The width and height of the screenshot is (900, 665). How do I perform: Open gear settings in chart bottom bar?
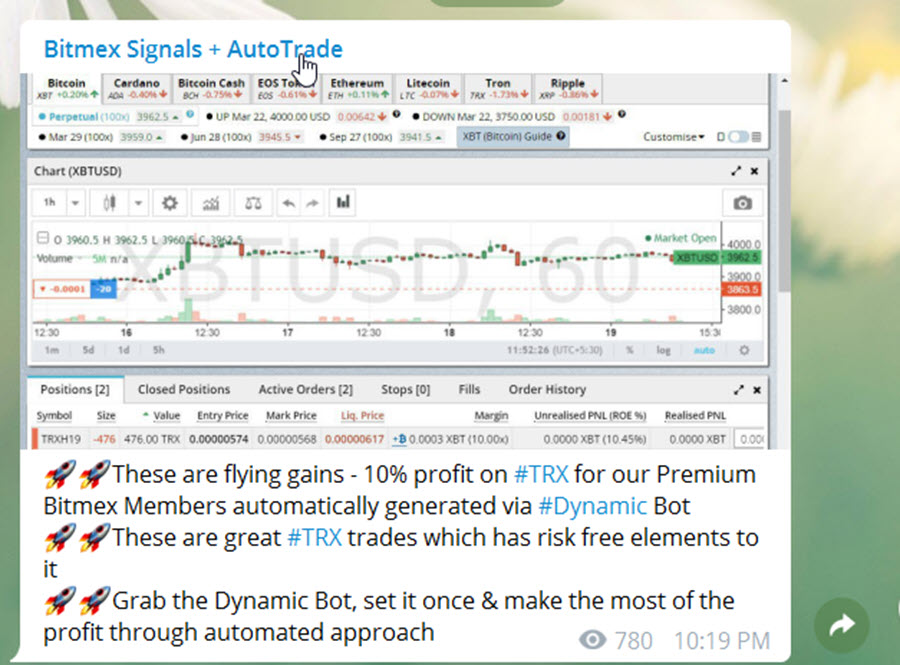(x=744, y=350)
